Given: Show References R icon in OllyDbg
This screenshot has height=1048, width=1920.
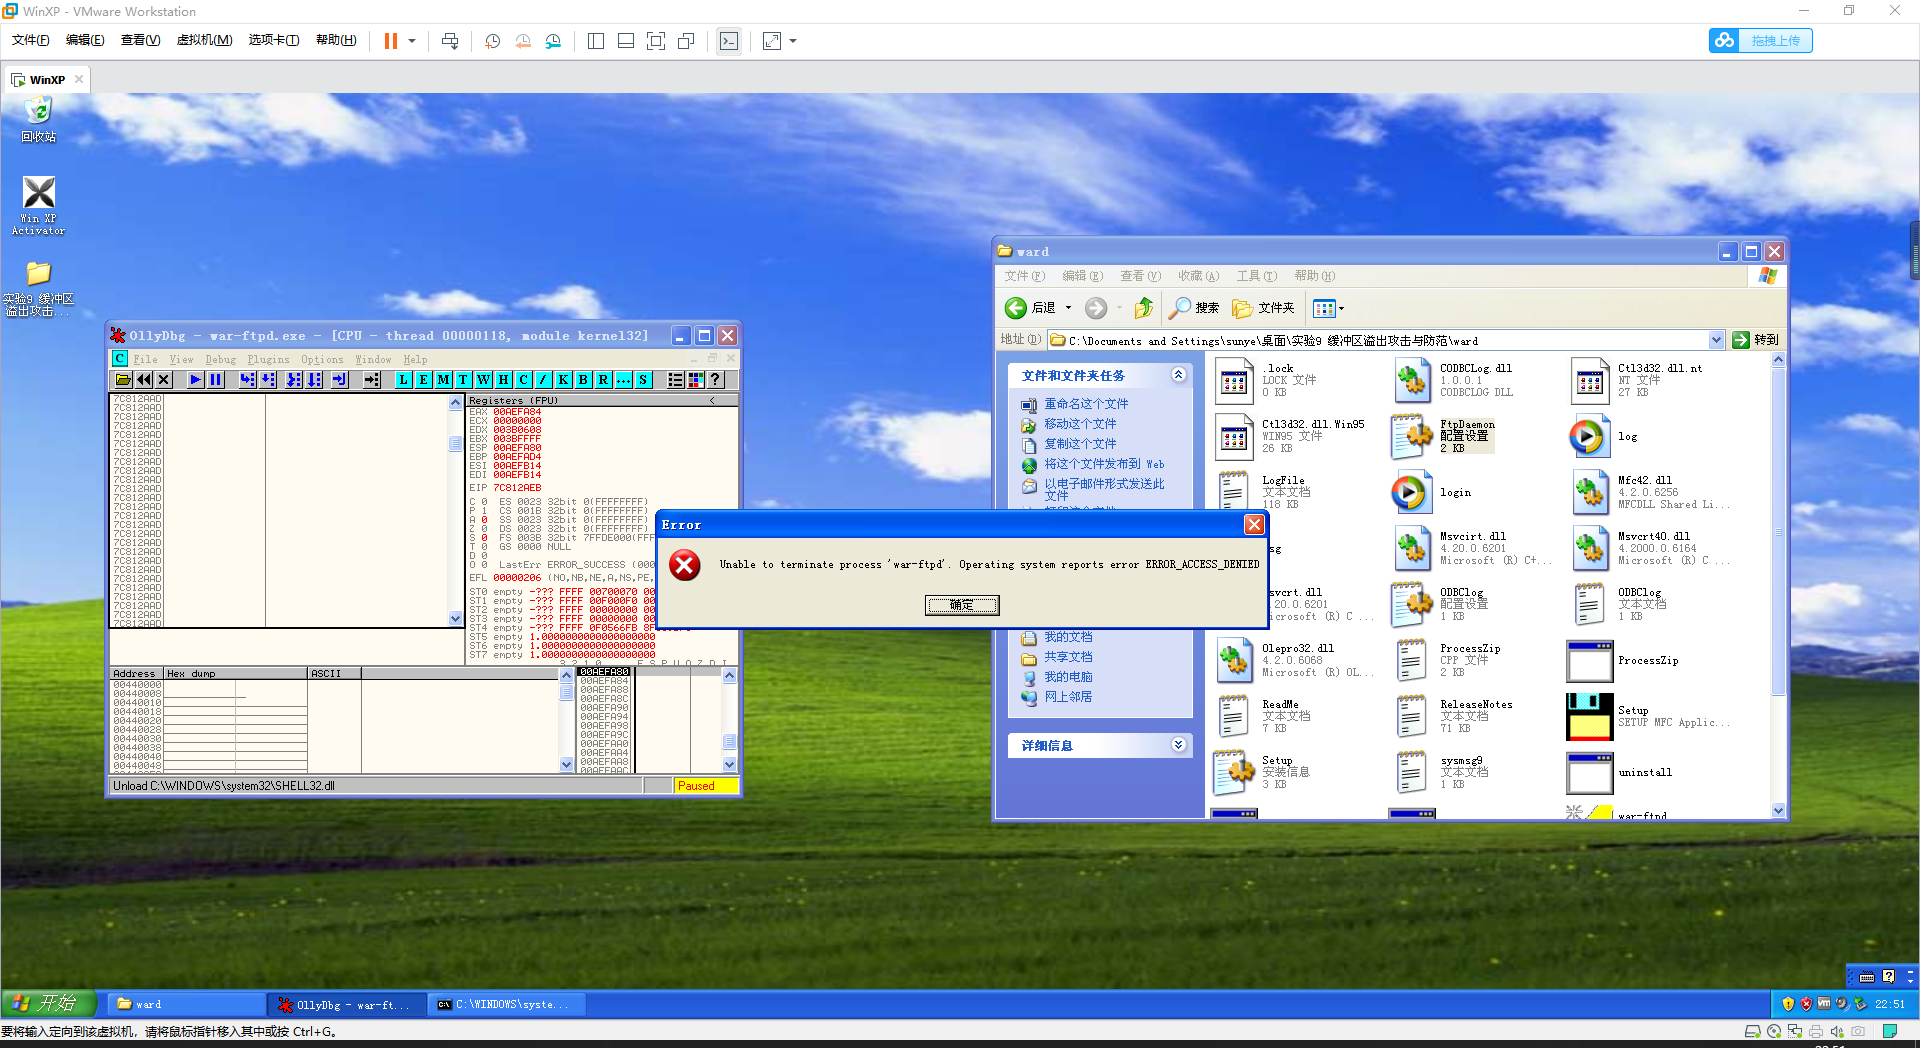Looking at the screenshot, I should pyautogui.click(x=603, y=380).
